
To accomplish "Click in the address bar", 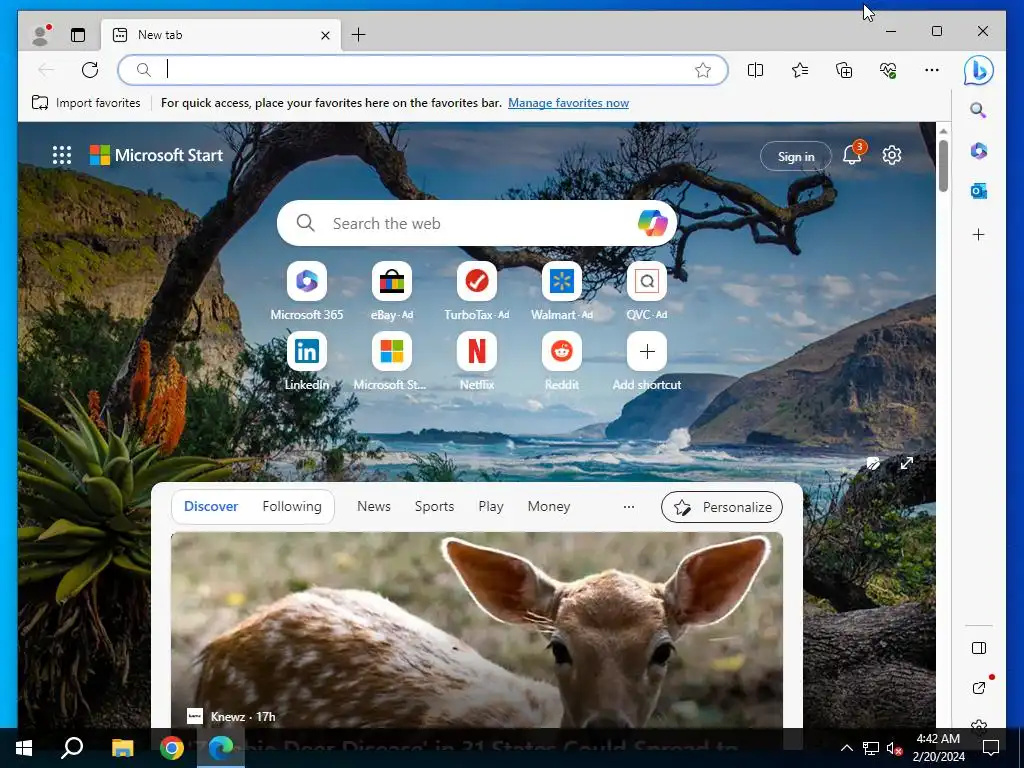I will tap(422, 70).
